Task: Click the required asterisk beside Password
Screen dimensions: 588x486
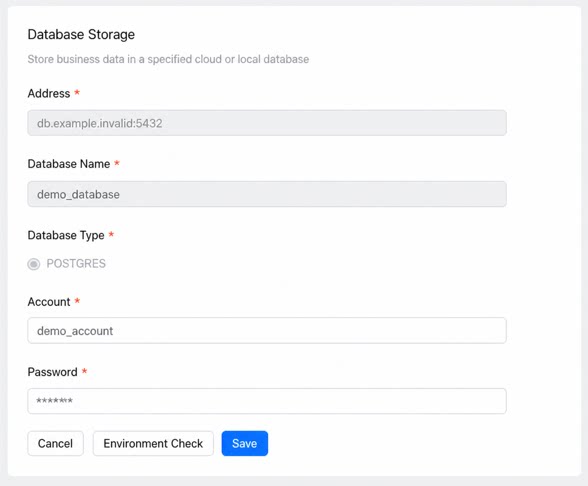Action: click(x=84, y=371)
